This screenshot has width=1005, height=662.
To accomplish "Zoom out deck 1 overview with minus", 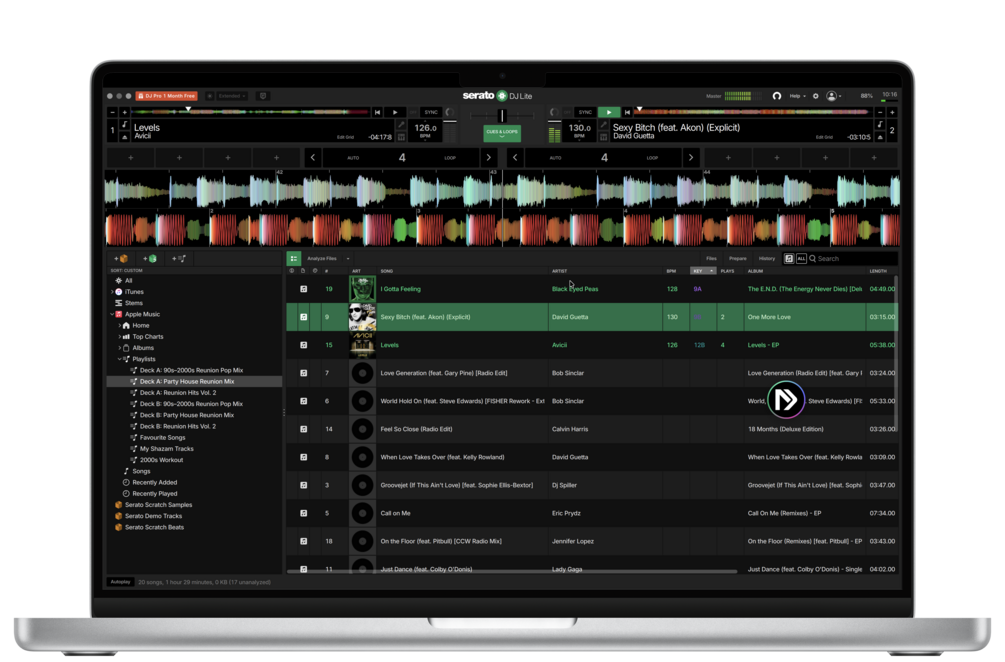I will 112,112.
